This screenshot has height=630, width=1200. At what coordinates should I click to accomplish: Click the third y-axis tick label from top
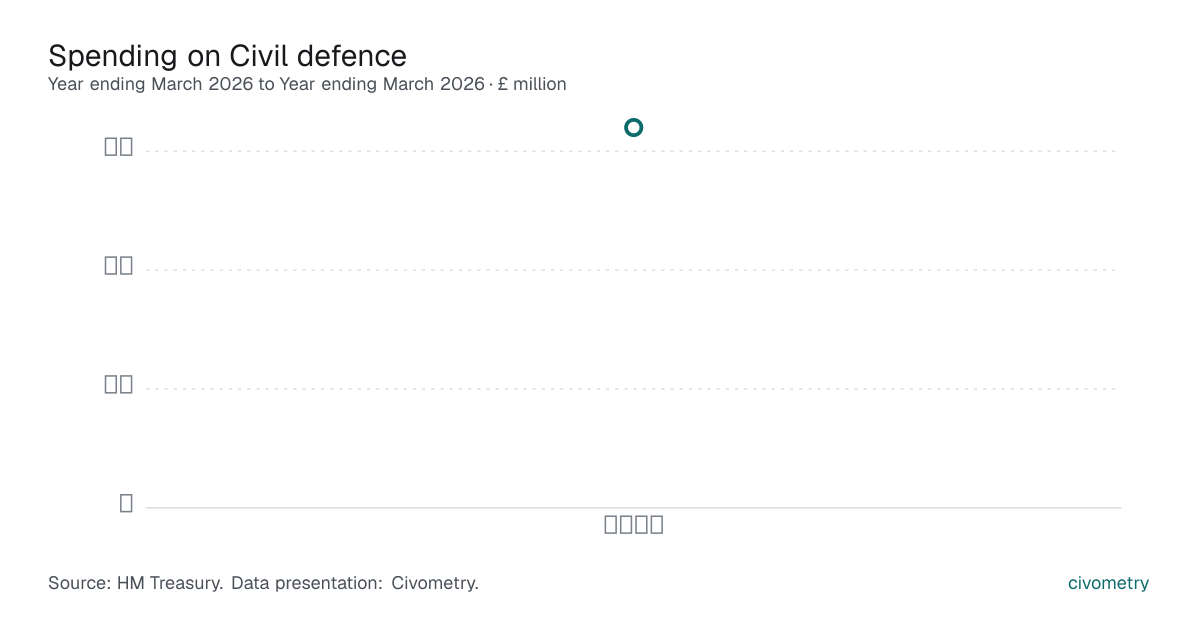(x=119, y=384)
